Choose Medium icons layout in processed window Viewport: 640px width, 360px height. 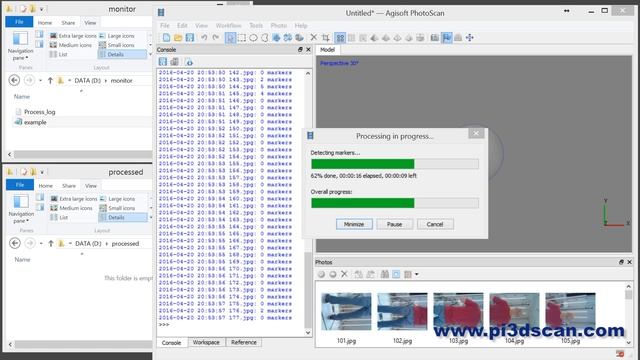click(71, 208)
